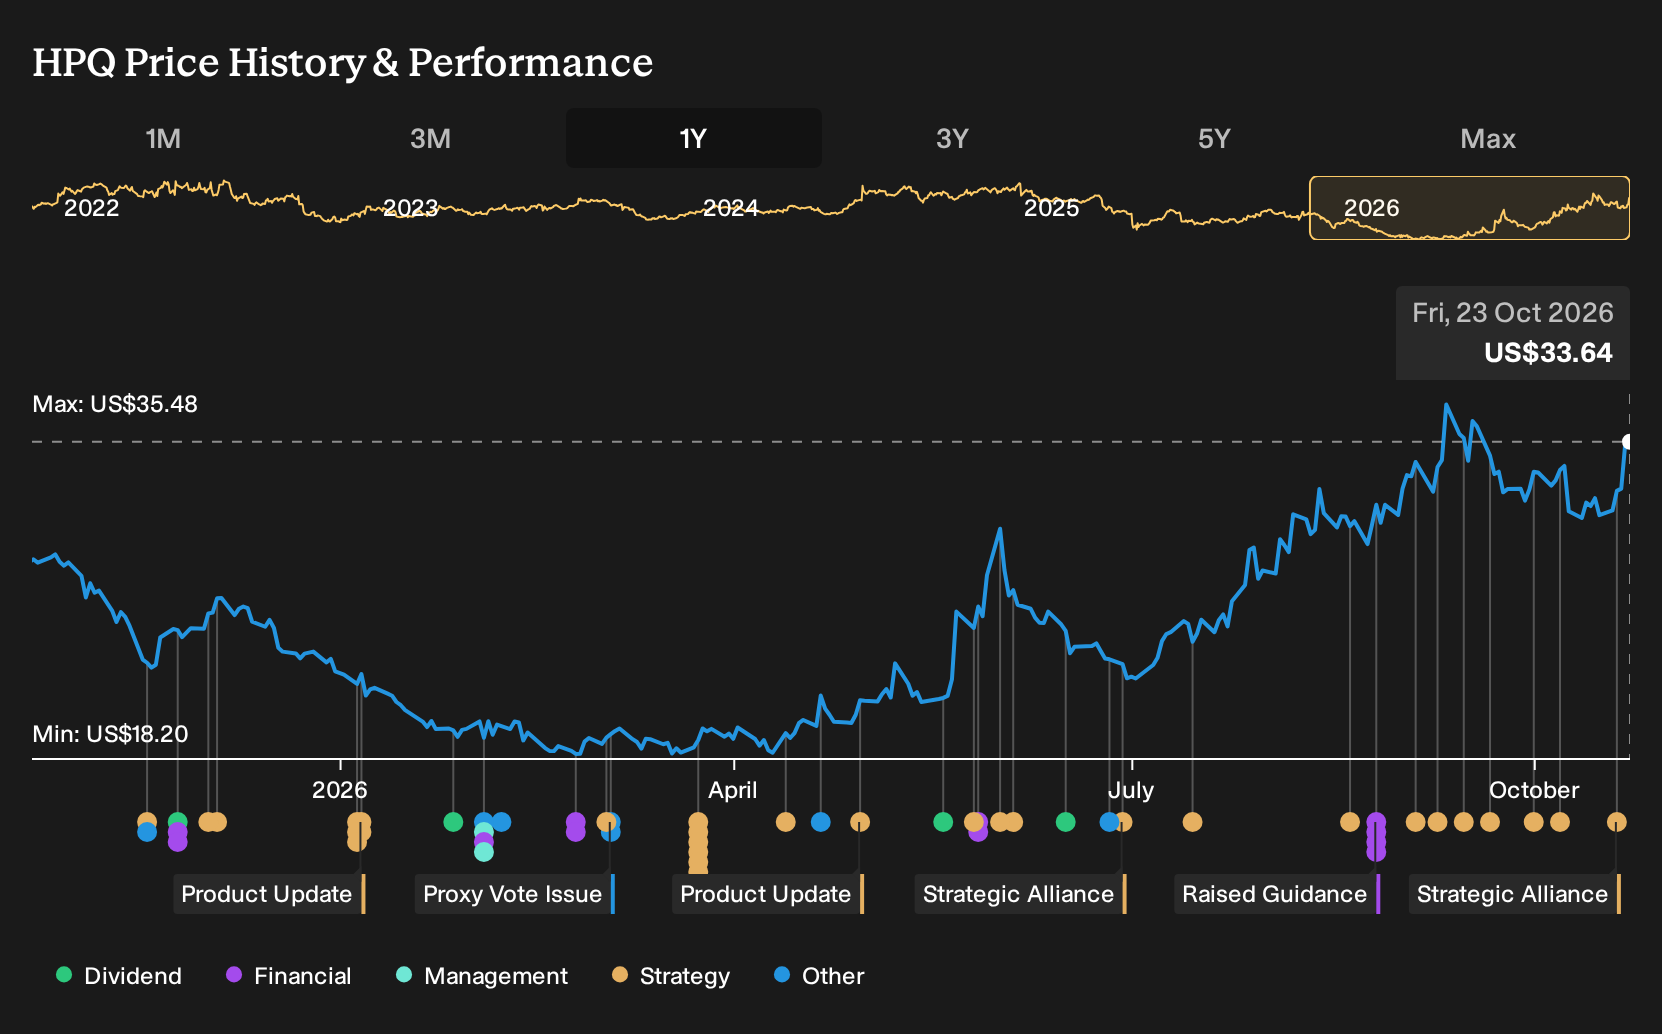Click the US$33.64 price in tooltip
Screen dimensions: 1662x1034
coord(1548,353)
